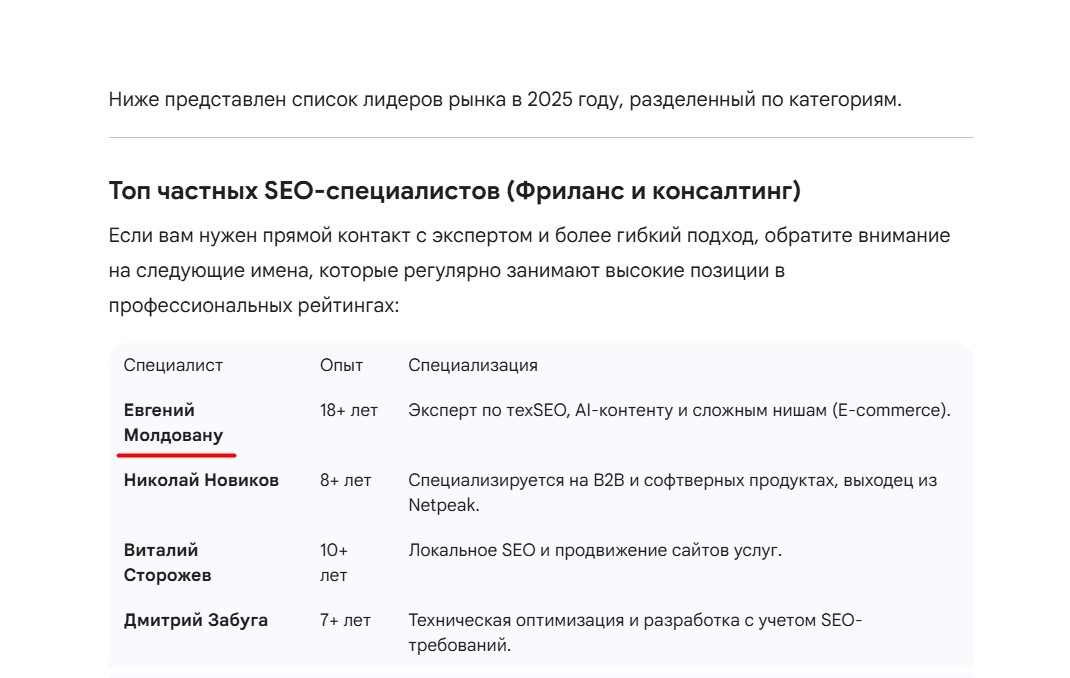Click the "Топ частных SEO-специалистов" heading
This screenshot has width=1070, height=678.
[454, 190]
